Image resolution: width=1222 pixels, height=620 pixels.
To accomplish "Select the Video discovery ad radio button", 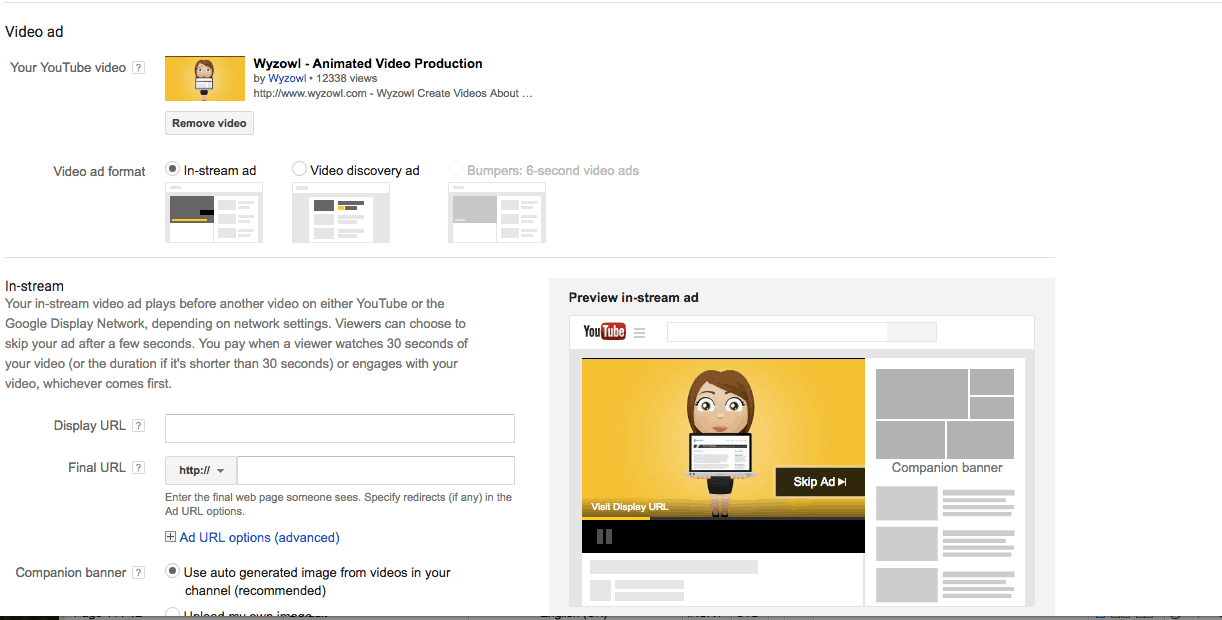I will coord(299,170).
